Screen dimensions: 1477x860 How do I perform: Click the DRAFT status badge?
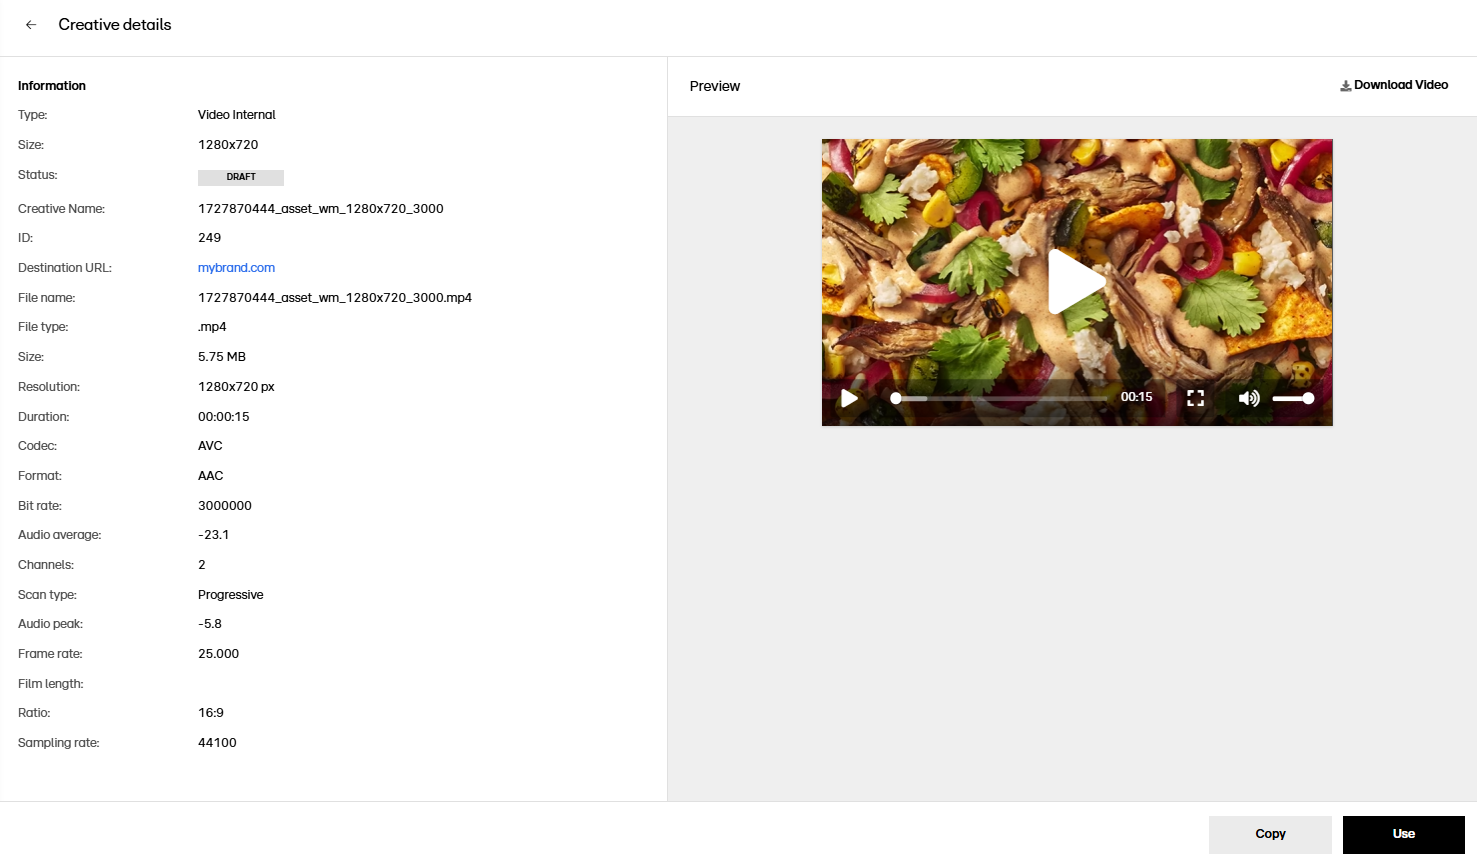click(x=241, y=177)
